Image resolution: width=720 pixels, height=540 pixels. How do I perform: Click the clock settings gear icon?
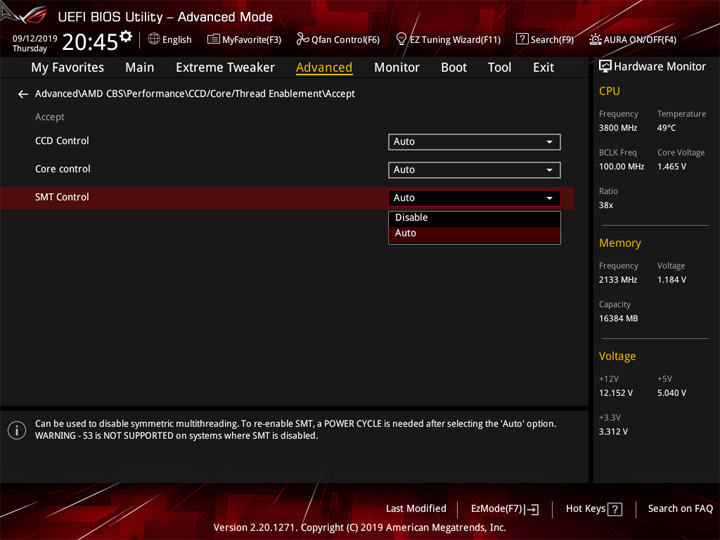(x=126, y=36)
